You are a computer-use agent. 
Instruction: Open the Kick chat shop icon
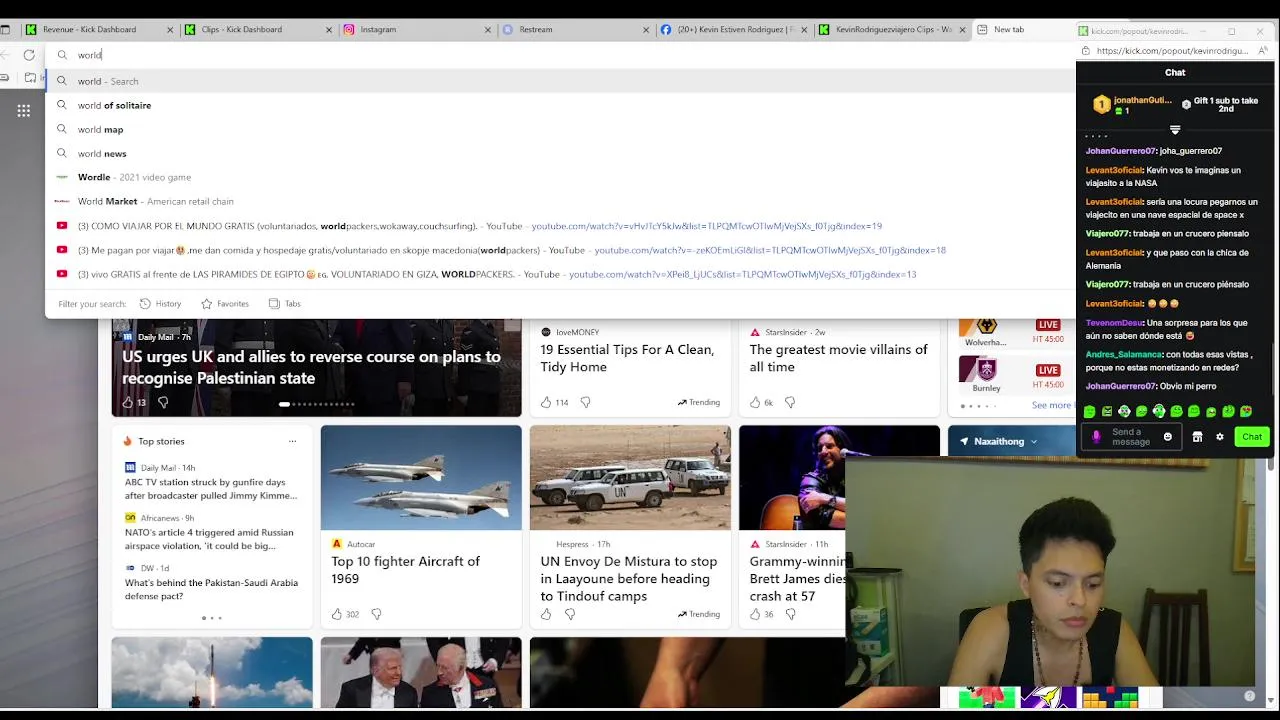pyautogui.click(x=1197, y=437)
